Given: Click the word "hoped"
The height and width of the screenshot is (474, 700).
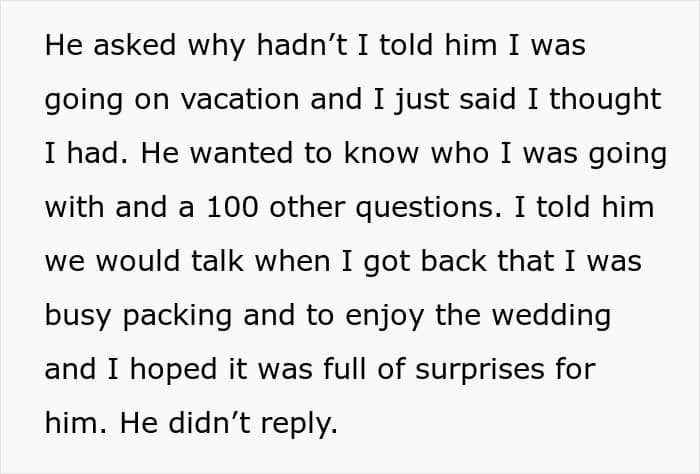Looking at the screenshot, I should click(x=173, y=371).
